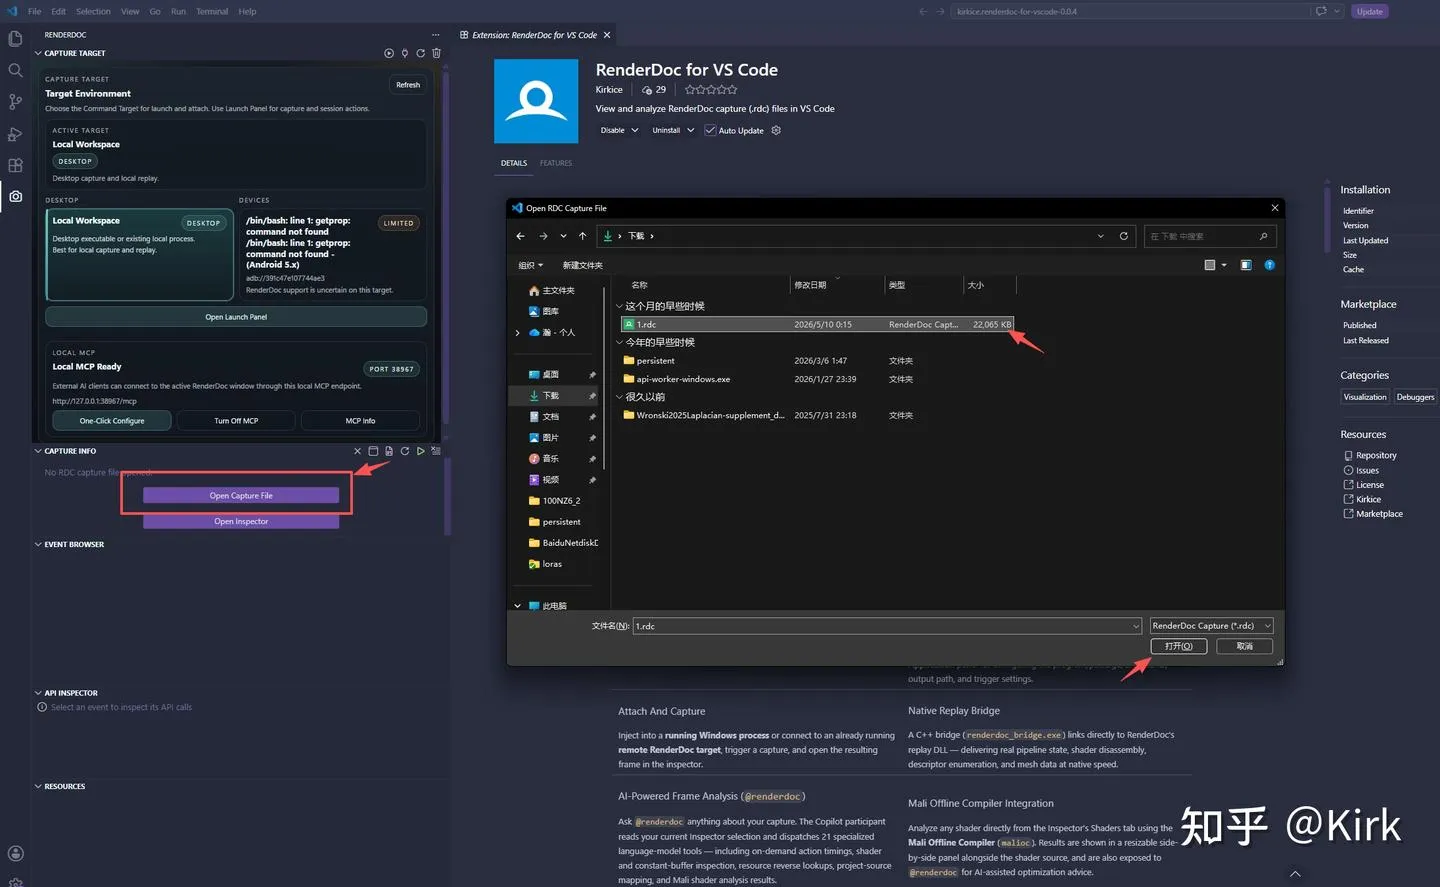Open the Selection menu
Viewport: 1440px width, 887px height.
pos(93,11)
